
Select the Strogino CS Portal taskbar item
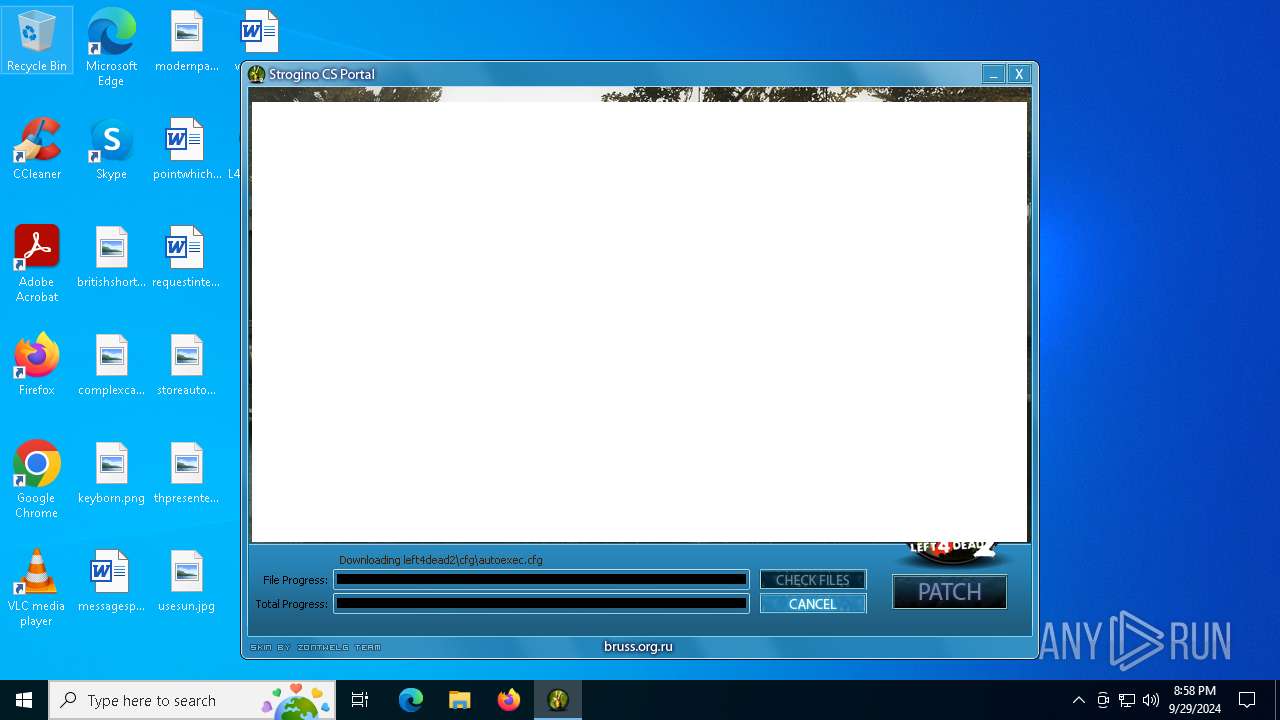[x=558, y=700]
